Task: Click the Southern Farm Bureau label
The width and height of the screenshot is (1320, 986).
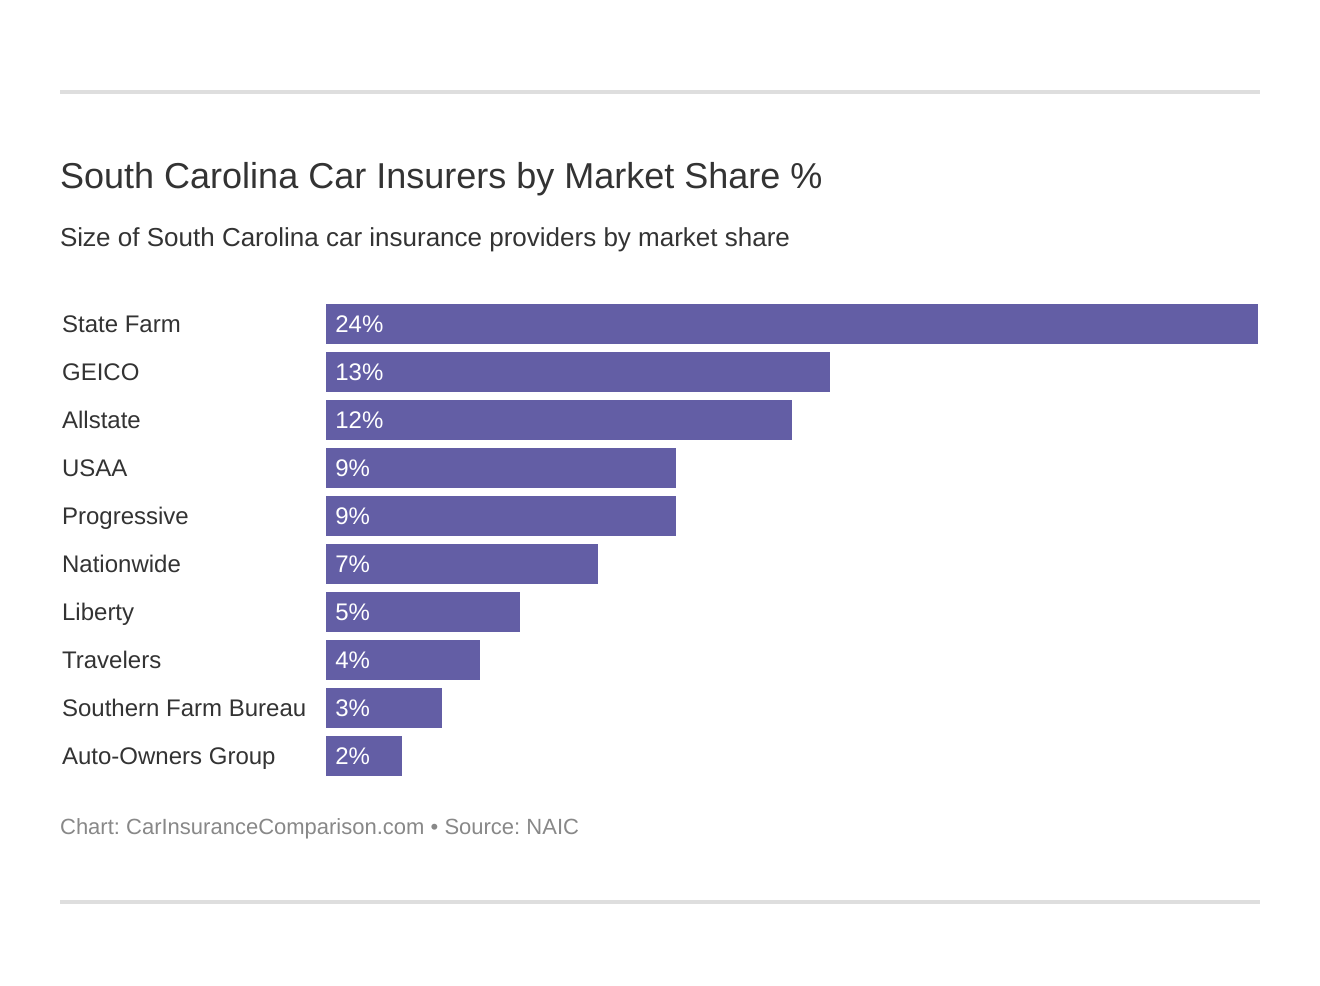Action: tap(183, 708)
